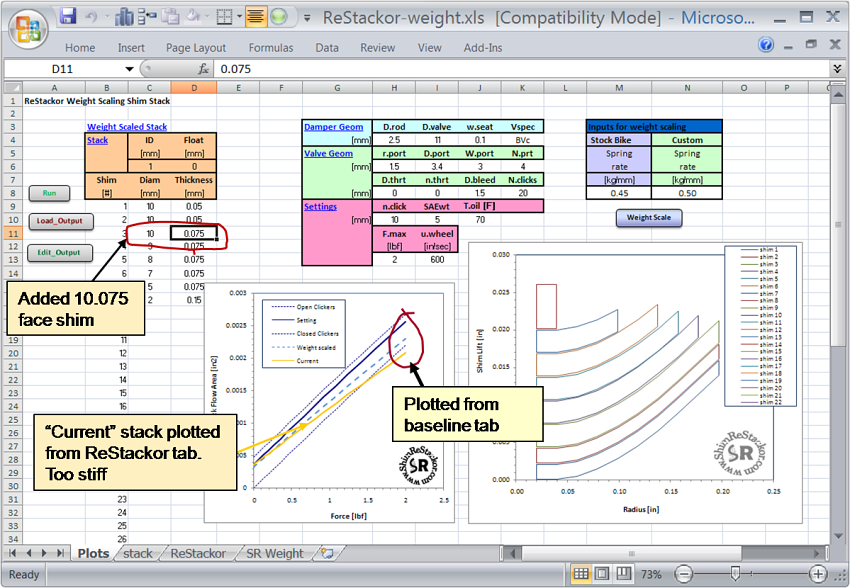The image size is (850, 588).
Task: Open the Add-Ins ribbon tab
Action: tap(482, 48)
